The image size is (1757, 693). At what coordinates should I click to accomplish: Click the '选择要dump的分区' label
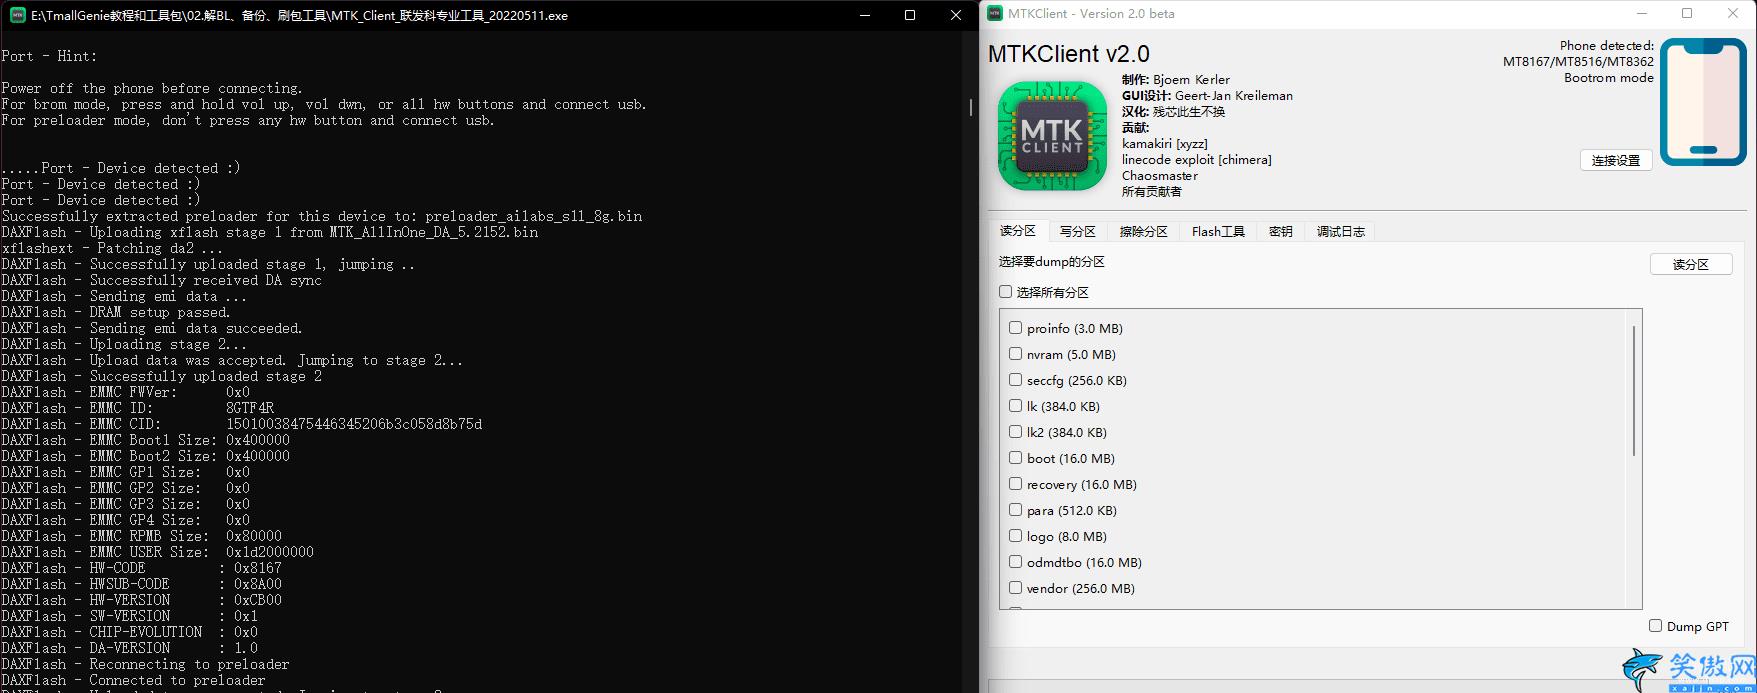[x=1052, y=262]
